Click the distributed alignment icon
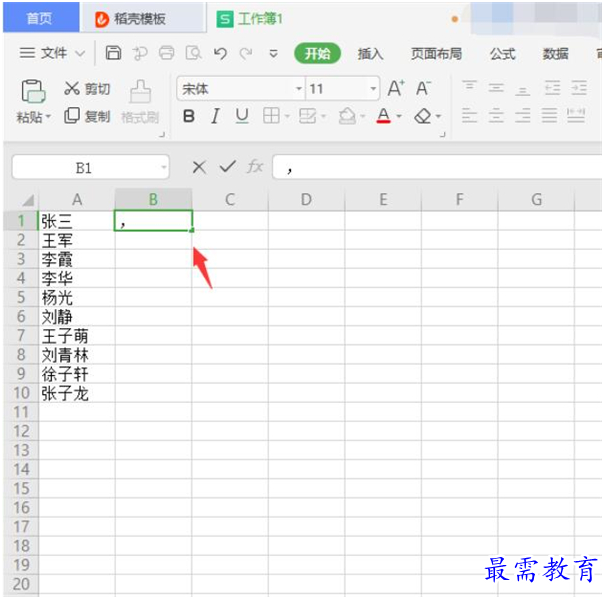Image resolution: width=606 pixels, height=601 pixels. (x=576, y=116)
